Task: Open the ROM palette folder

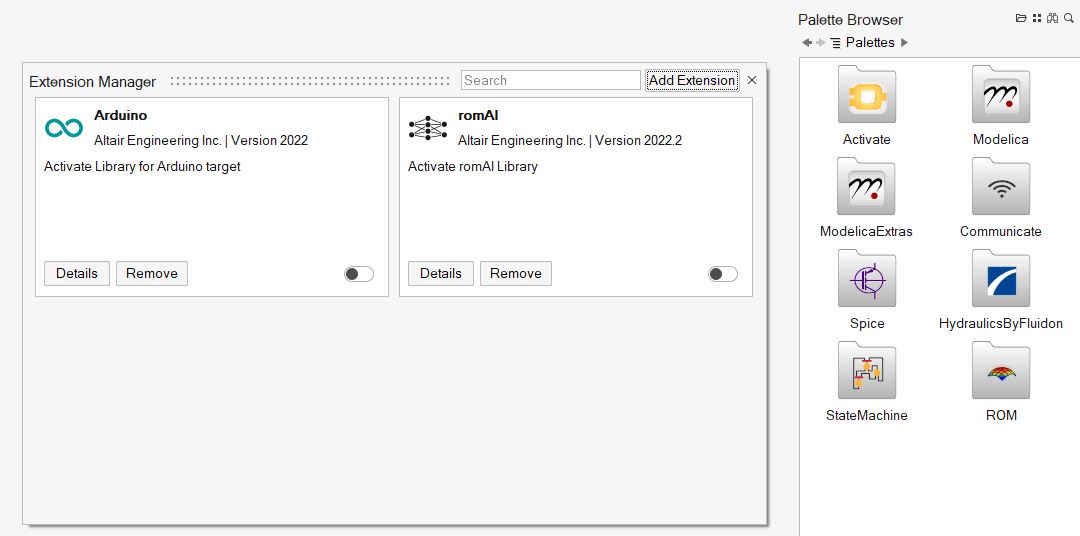Action: point(1000,372)
